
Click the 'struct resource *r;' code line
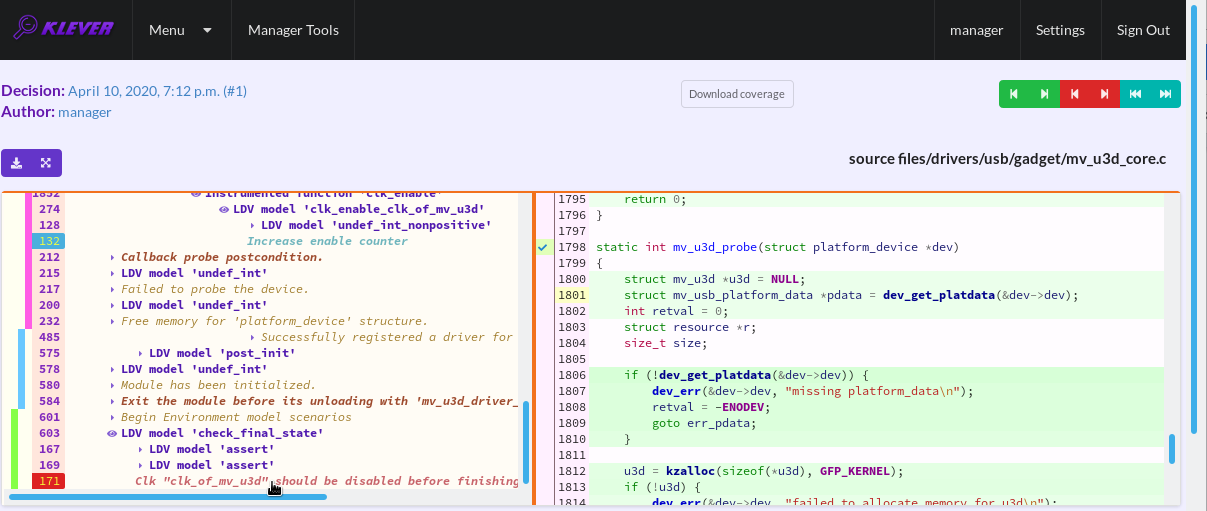(690, 327)
